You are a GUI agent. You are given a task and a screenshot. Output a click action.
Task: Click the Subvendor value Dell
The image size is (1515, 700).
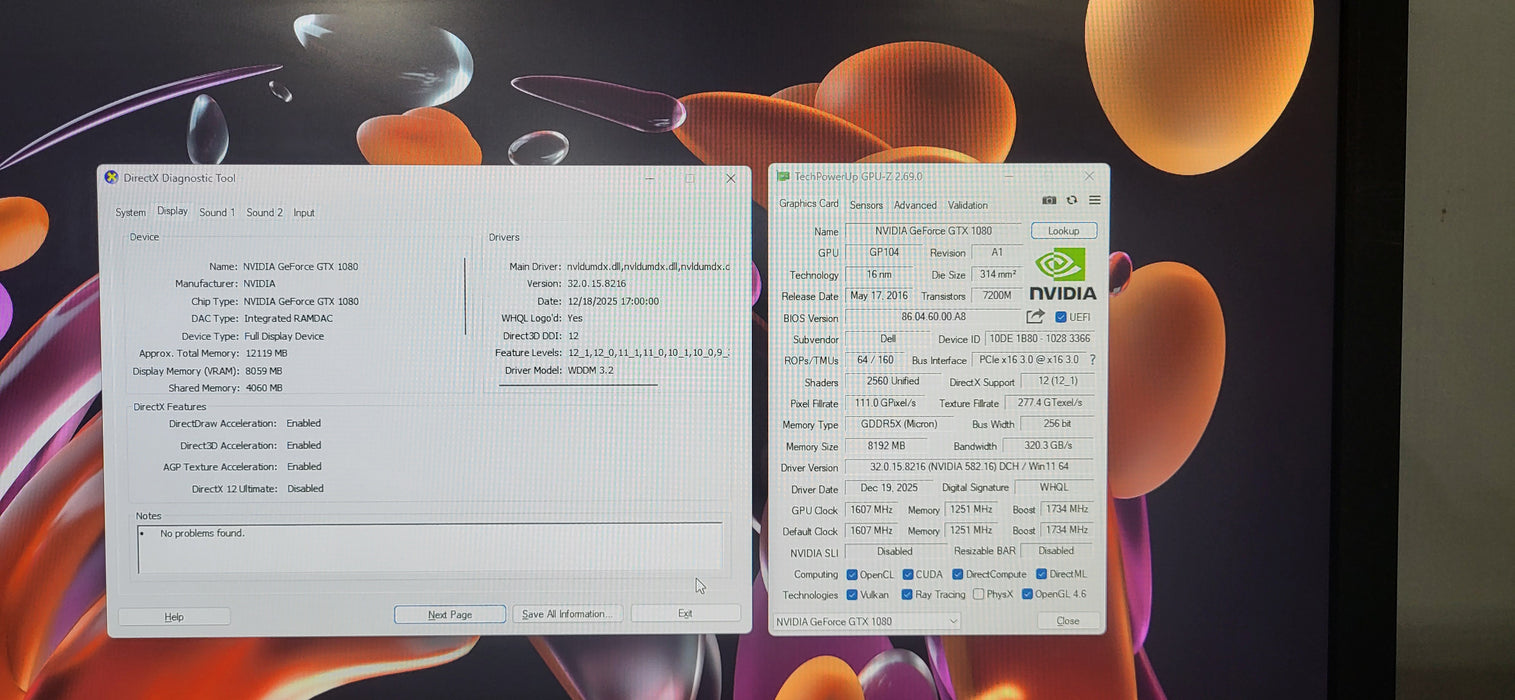[887, 339]
